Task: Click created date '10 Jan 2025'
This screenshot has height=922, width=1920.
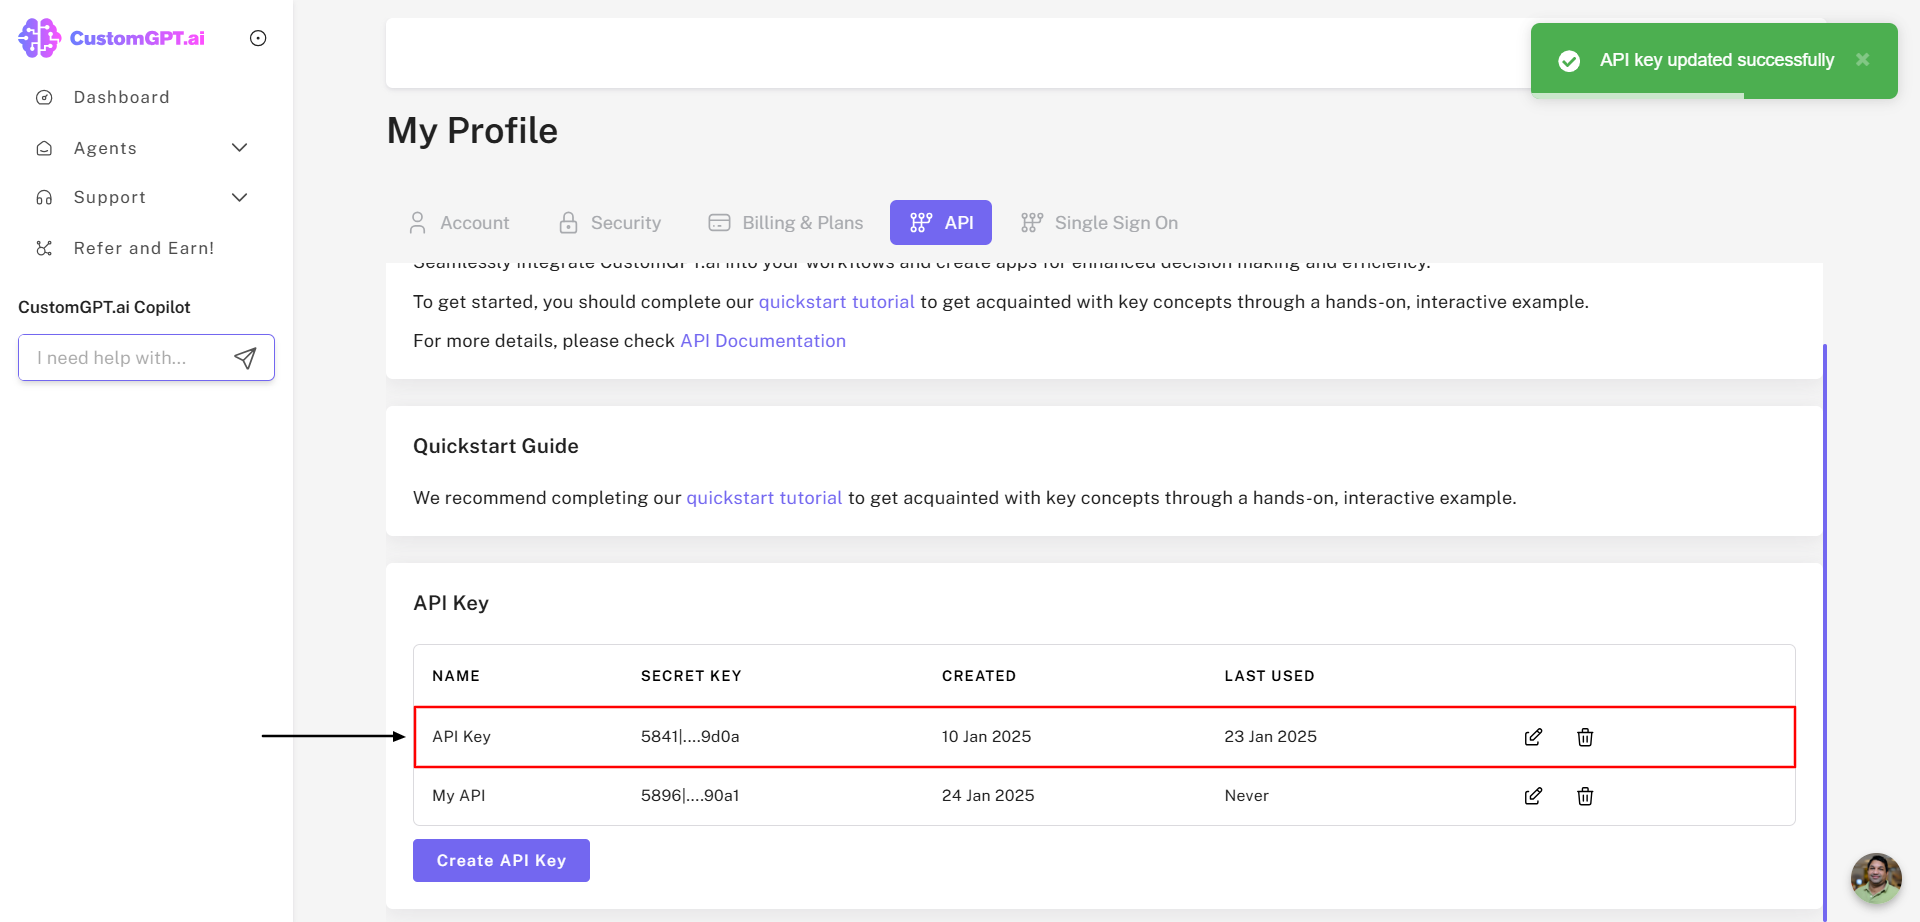Action: 986,737
